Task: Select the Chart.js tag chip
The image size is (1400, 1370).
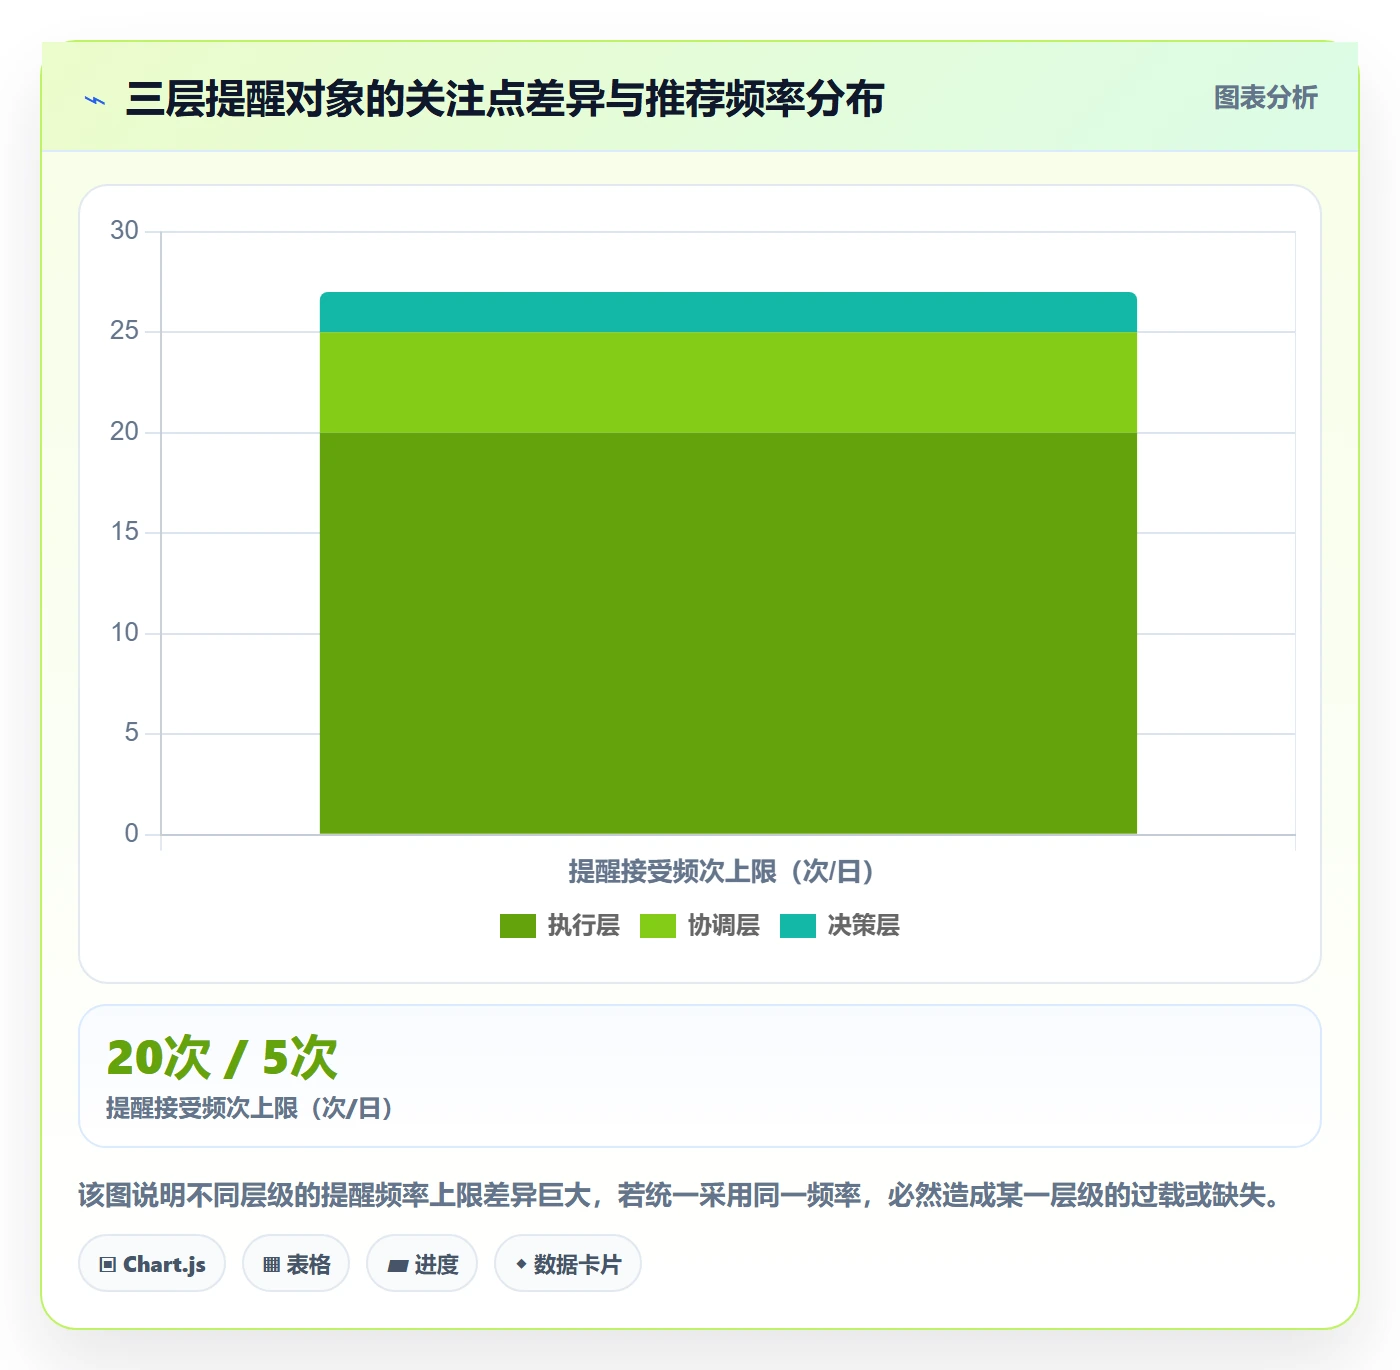Action: pyautogui.click(x=152, y=1264)
